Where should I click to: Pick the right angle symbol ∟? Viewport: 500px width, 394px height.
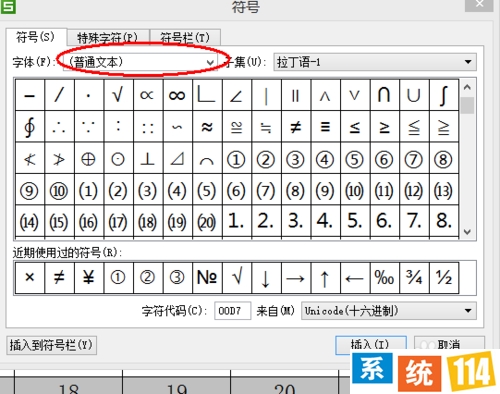coord(207,95)
